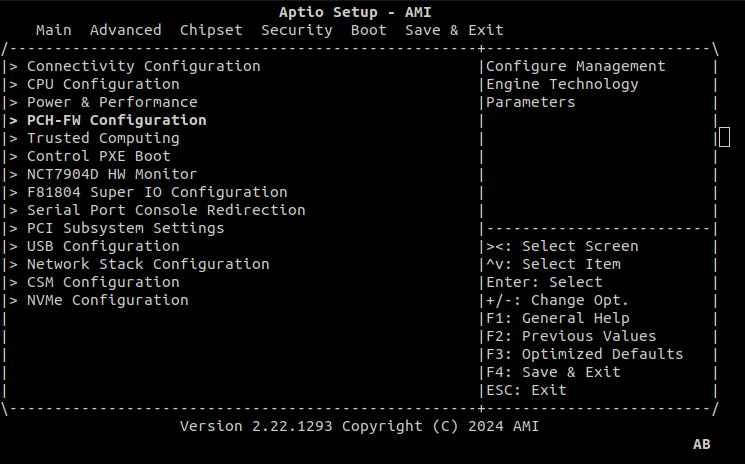Screen dimensions: 745x464
Task: Switch to the Chipset tab
Action: (211, 30)
